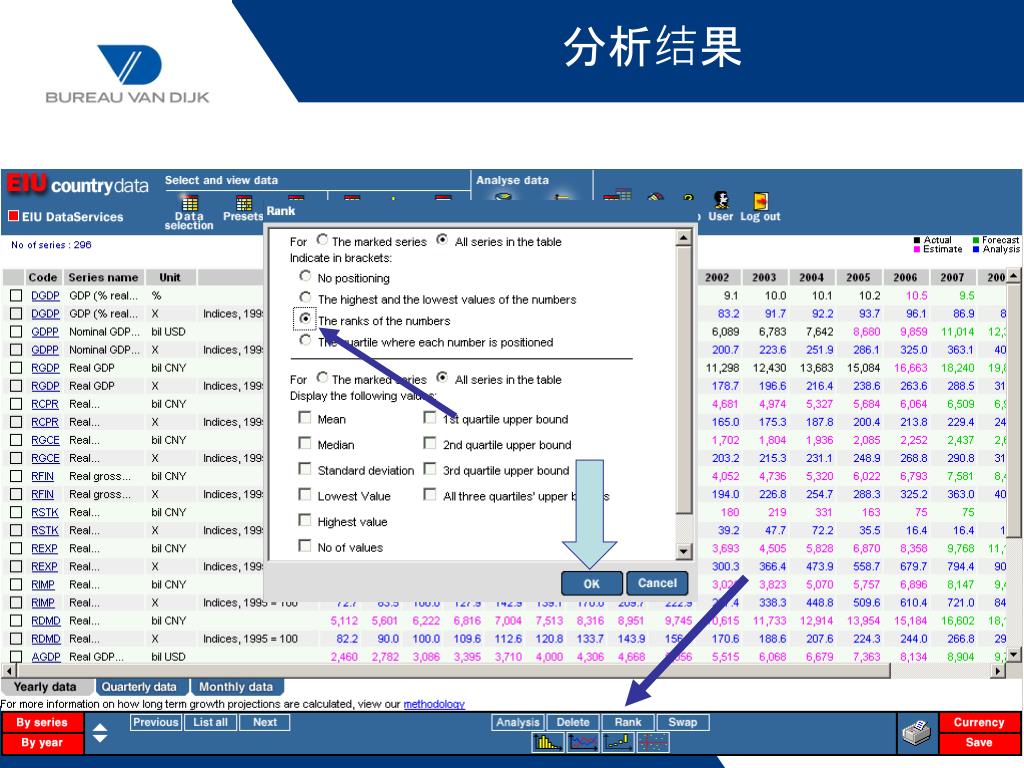Switch to the Monthly data tab

click(236, 687)
